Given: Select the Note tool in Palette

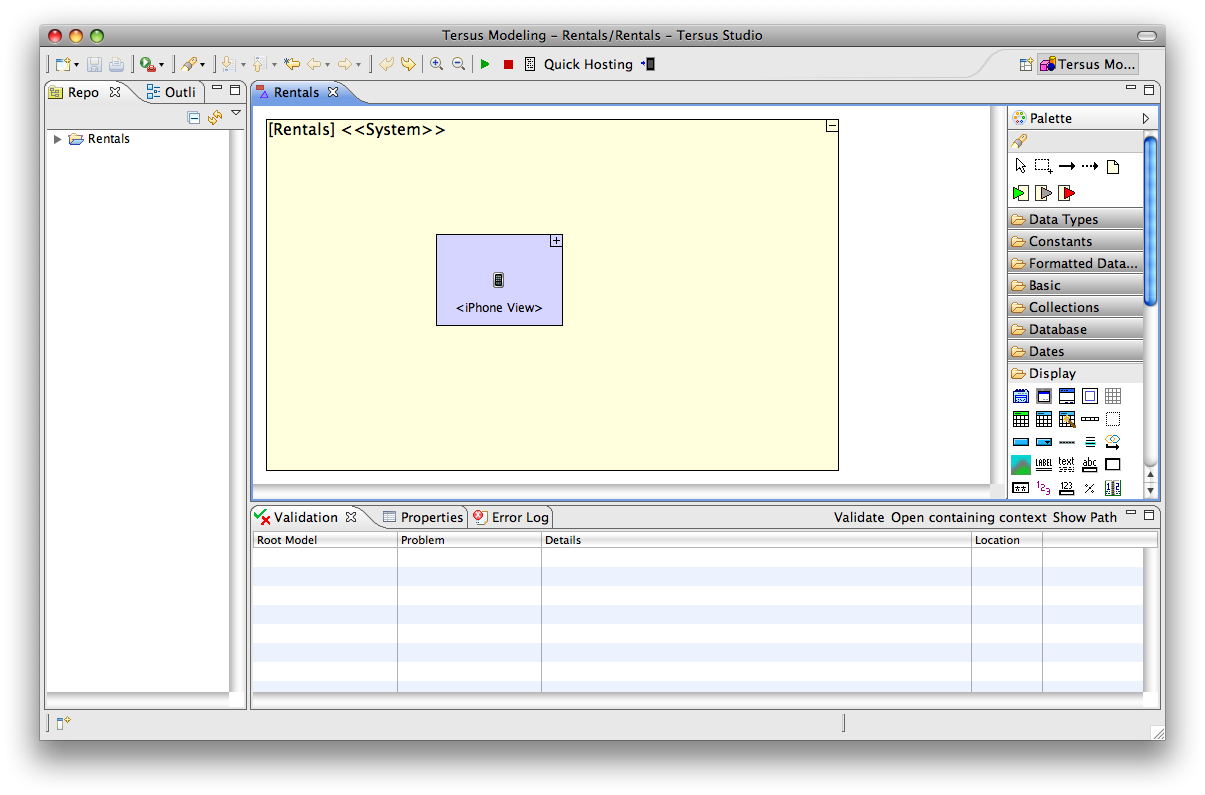Looking at the screenshot, I should 1113,167.
